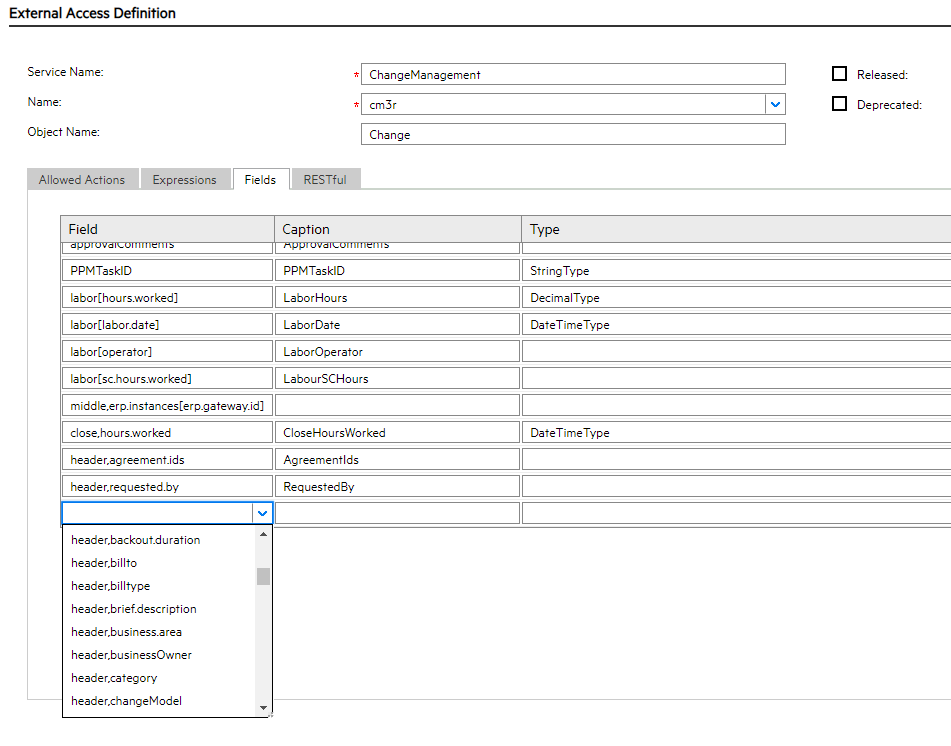
Task: Click the PPMTaskID field cell
Action: coord(167,271)
